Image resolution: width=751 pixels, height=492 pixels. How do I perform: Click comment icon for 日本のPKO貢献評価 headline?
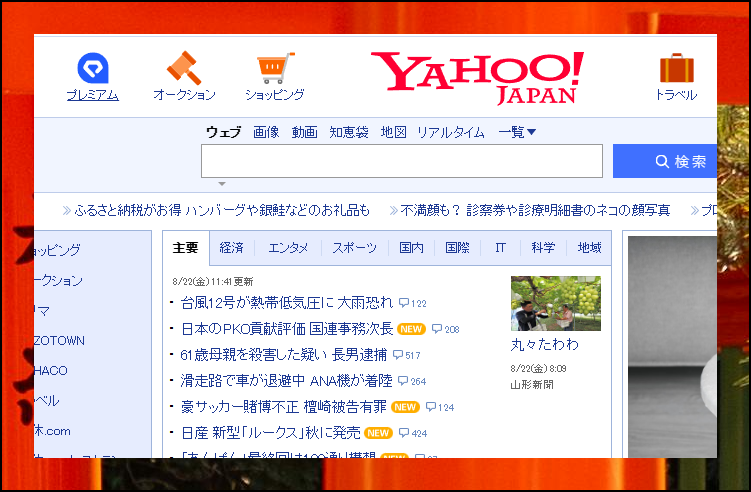coord(436,329)
